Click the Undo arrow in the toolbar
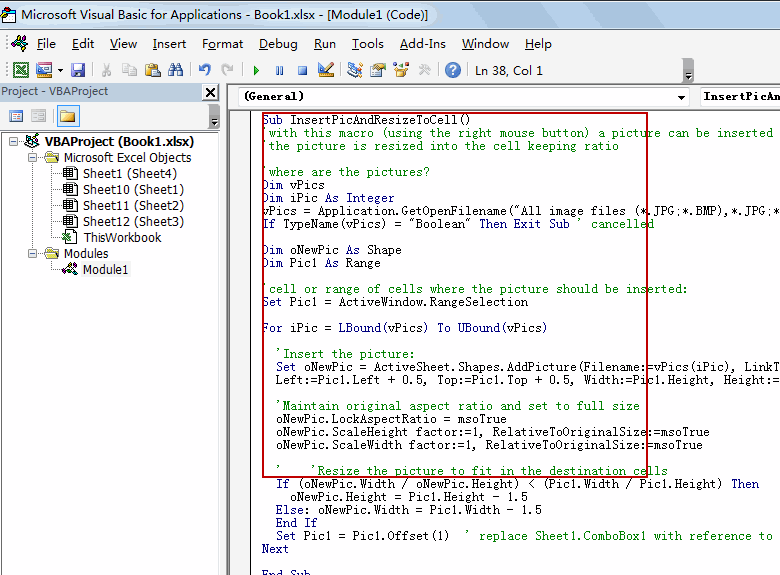780x575 pixels. click(x=205, y=70)
